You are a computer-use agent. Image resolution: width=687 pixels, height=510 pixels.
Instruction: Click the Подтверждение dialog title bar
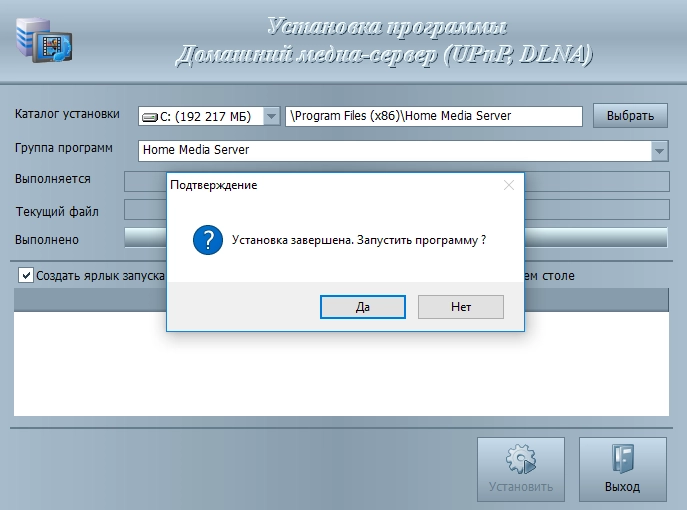point(330,185)
